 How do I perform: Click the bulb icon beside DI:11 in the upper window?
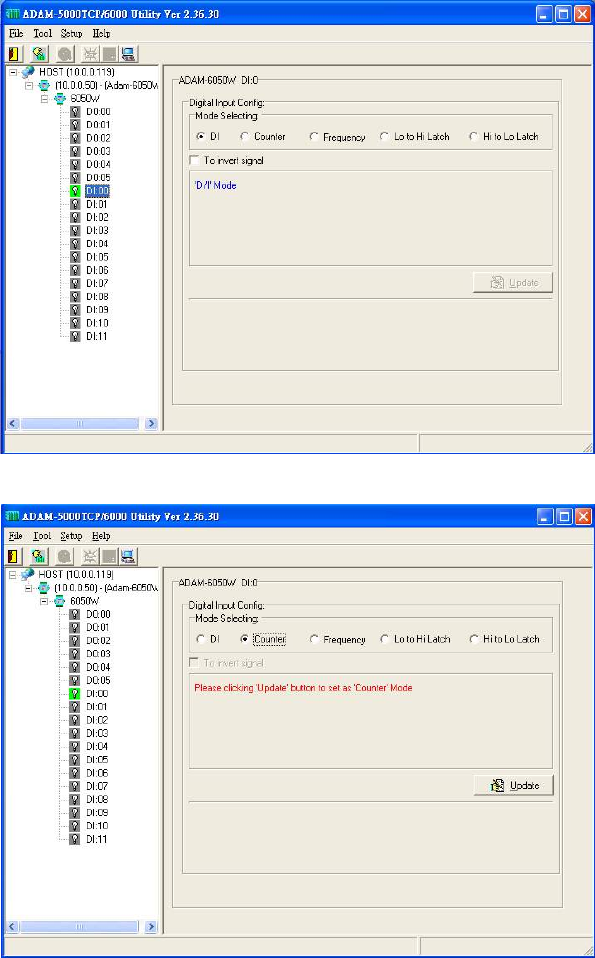tap(75, 337)
